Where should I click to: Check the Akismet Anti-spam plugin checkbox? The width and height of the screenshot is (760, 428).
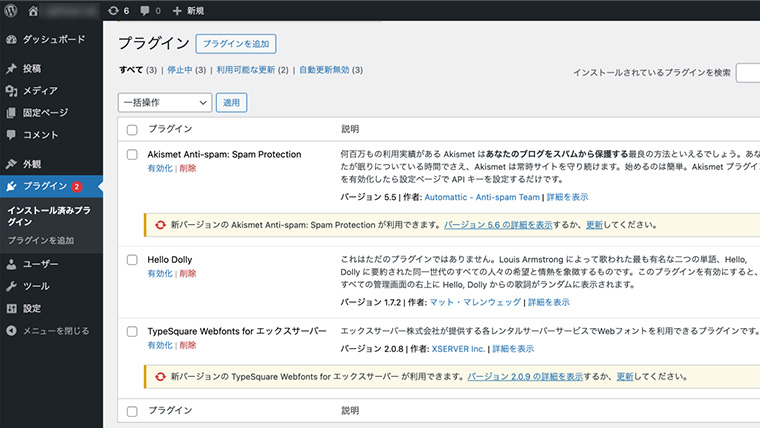click(132, 155)
